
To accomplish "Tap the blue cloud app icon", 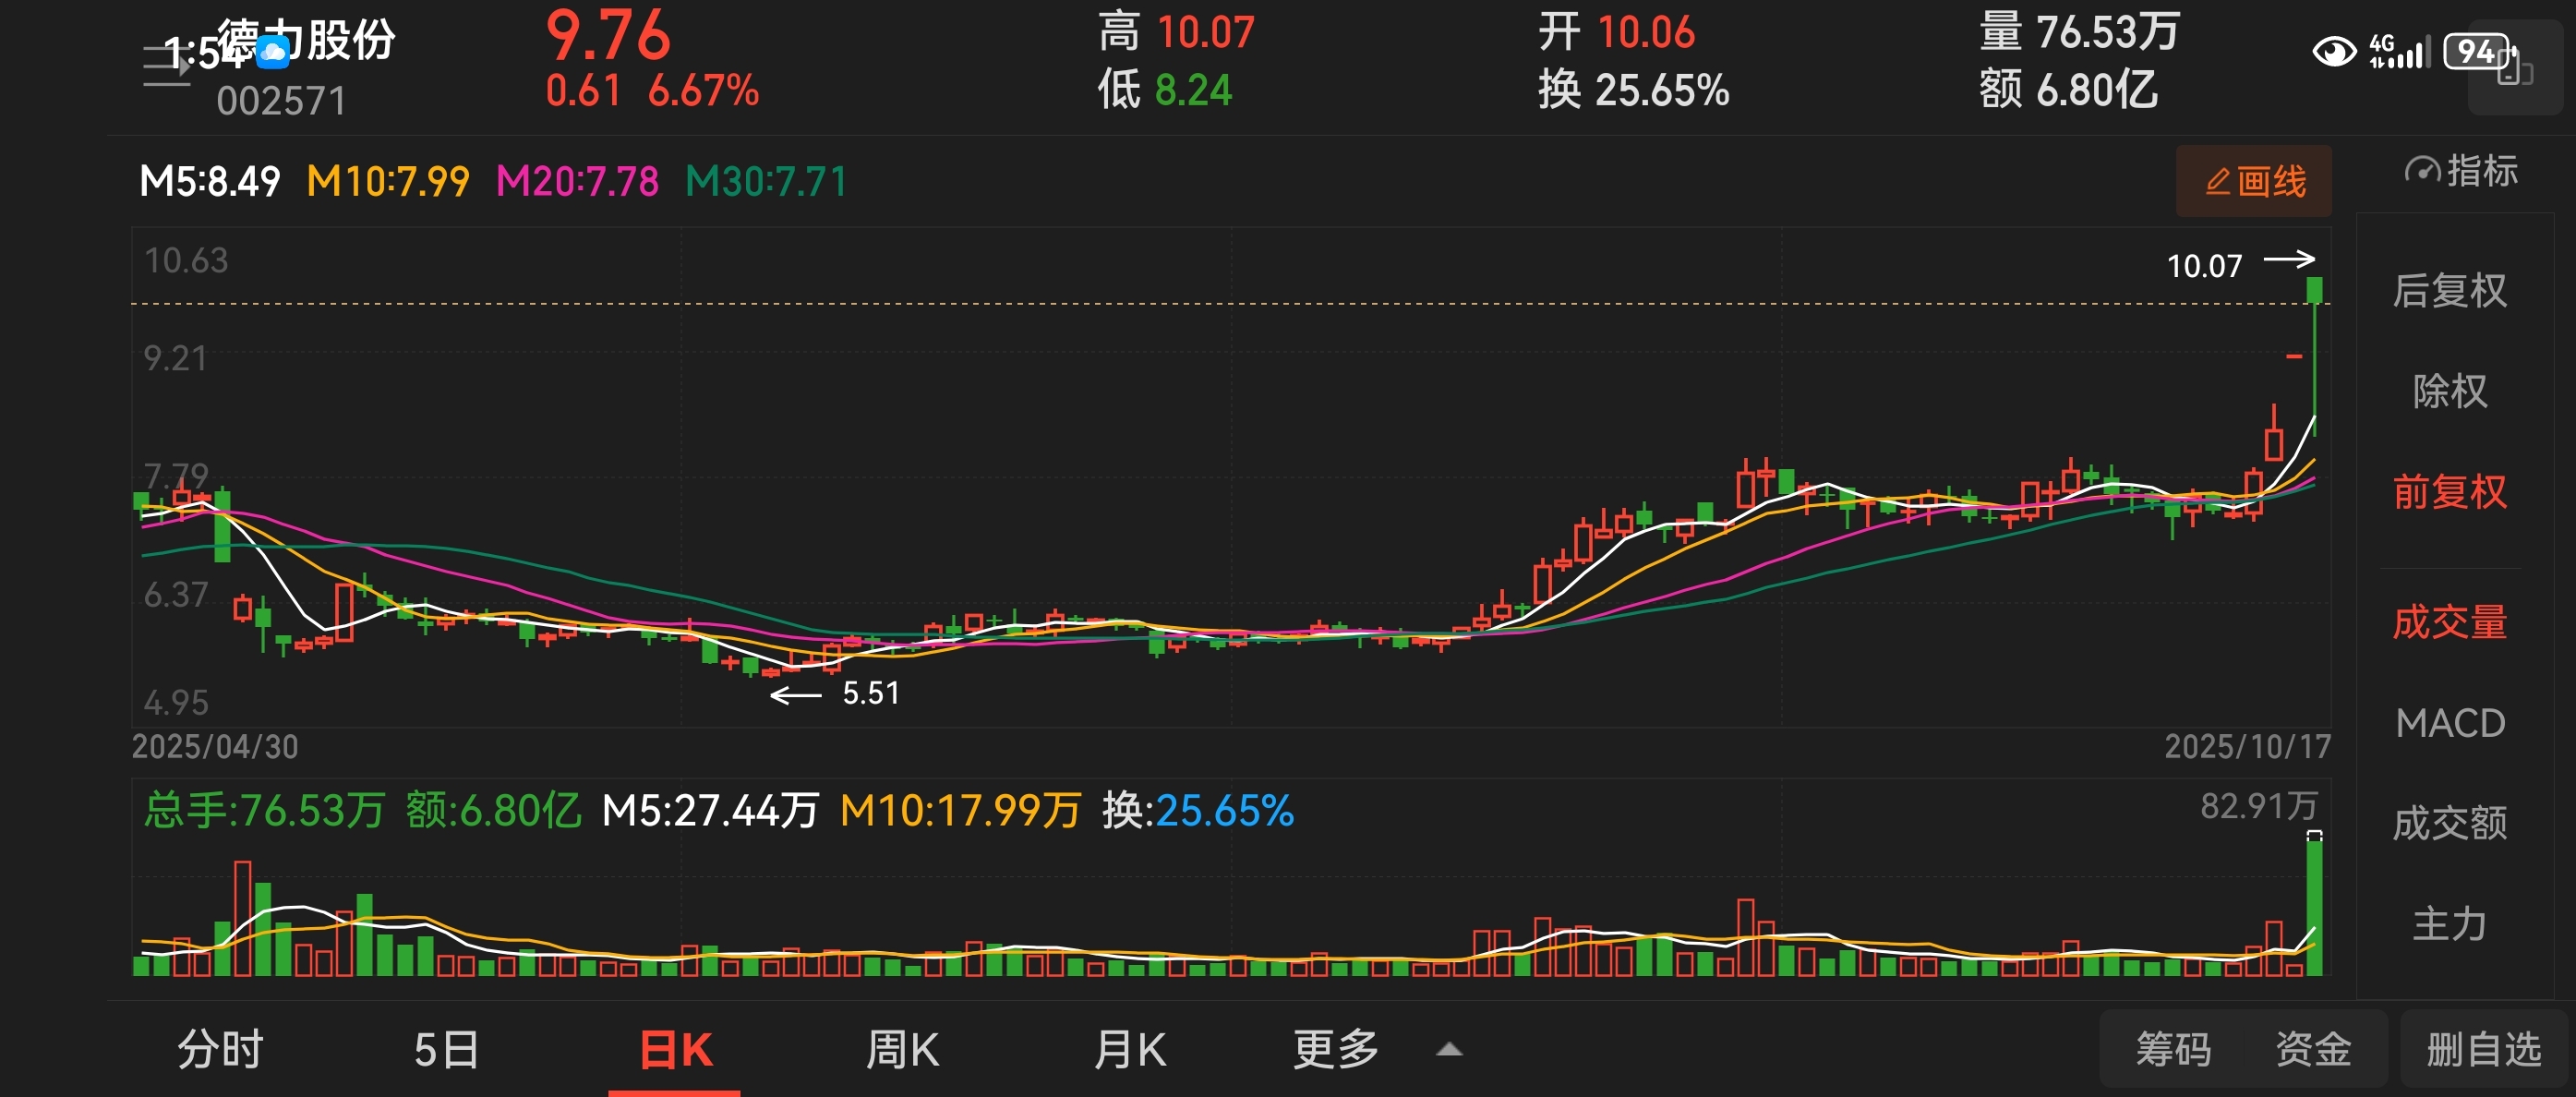I will pyautogui.click(x=272, y=51).
